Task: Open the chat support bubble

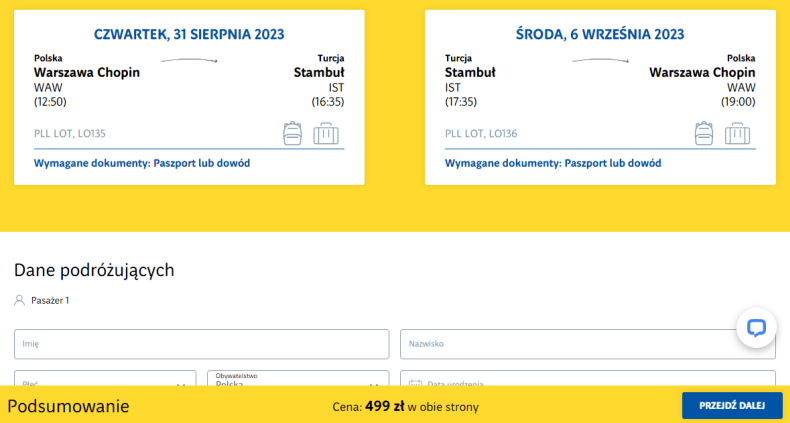Action: (756, 327)
